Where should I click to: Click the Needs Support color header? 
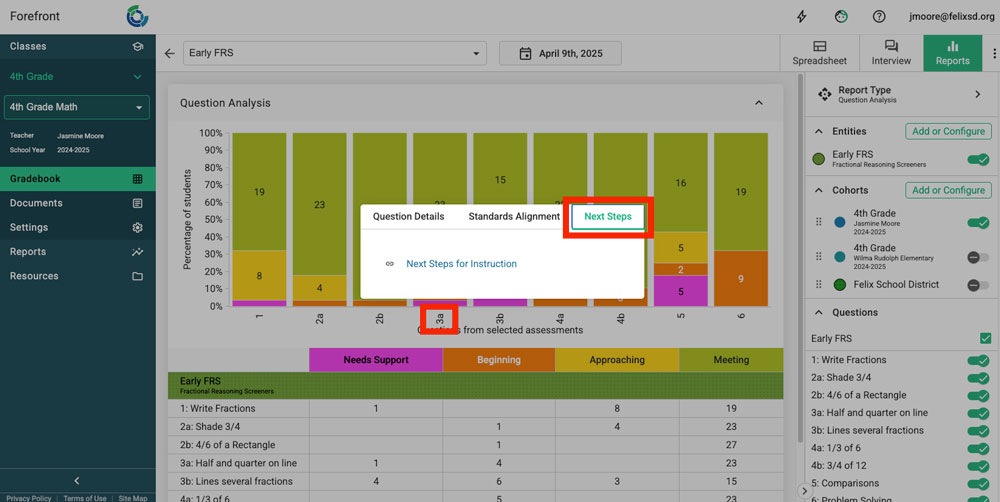click(x=375, y=360)
